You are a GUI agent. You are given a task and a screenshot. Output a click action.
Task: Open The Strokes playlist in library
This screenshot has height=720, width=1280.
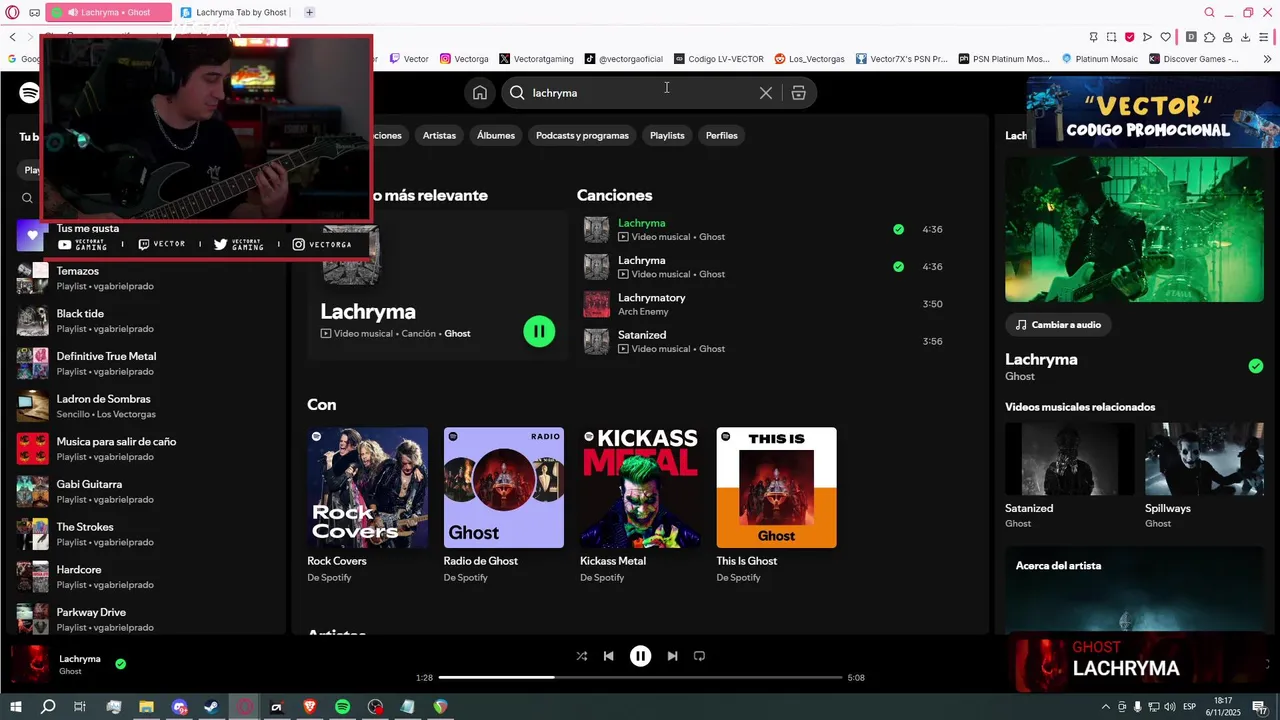(x=145, y=534)
